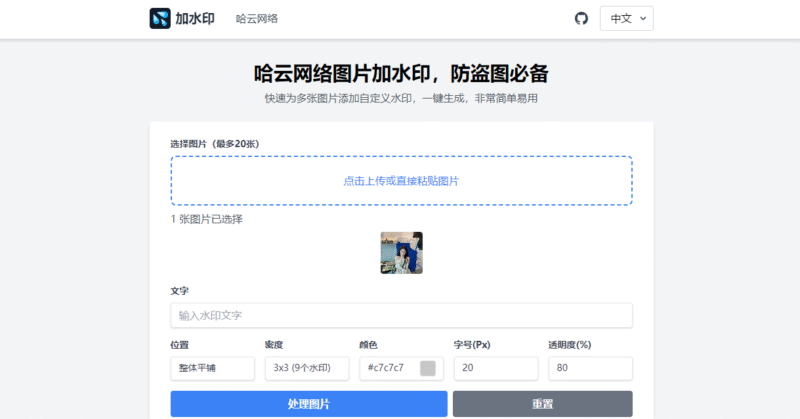800x419 pixels.
Task: Open the 中文 language dropdown
Action: pyautogui.click(x=627, y=18)
